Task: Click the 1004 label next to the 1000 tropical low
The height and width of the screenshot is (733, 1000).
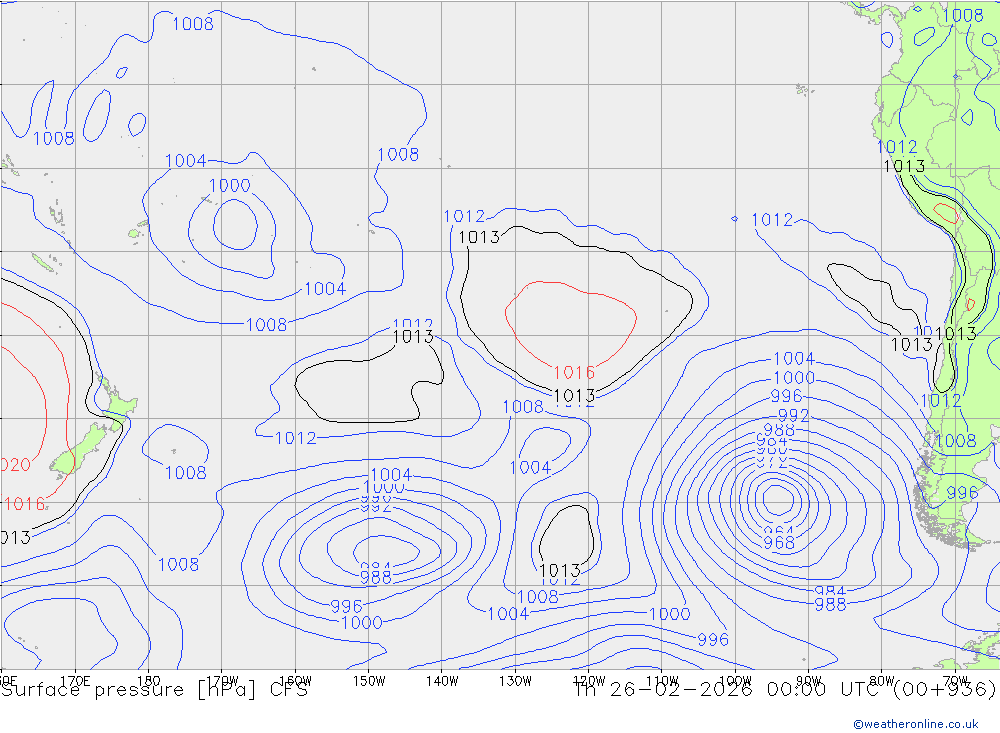Action: tap(186, 160)
